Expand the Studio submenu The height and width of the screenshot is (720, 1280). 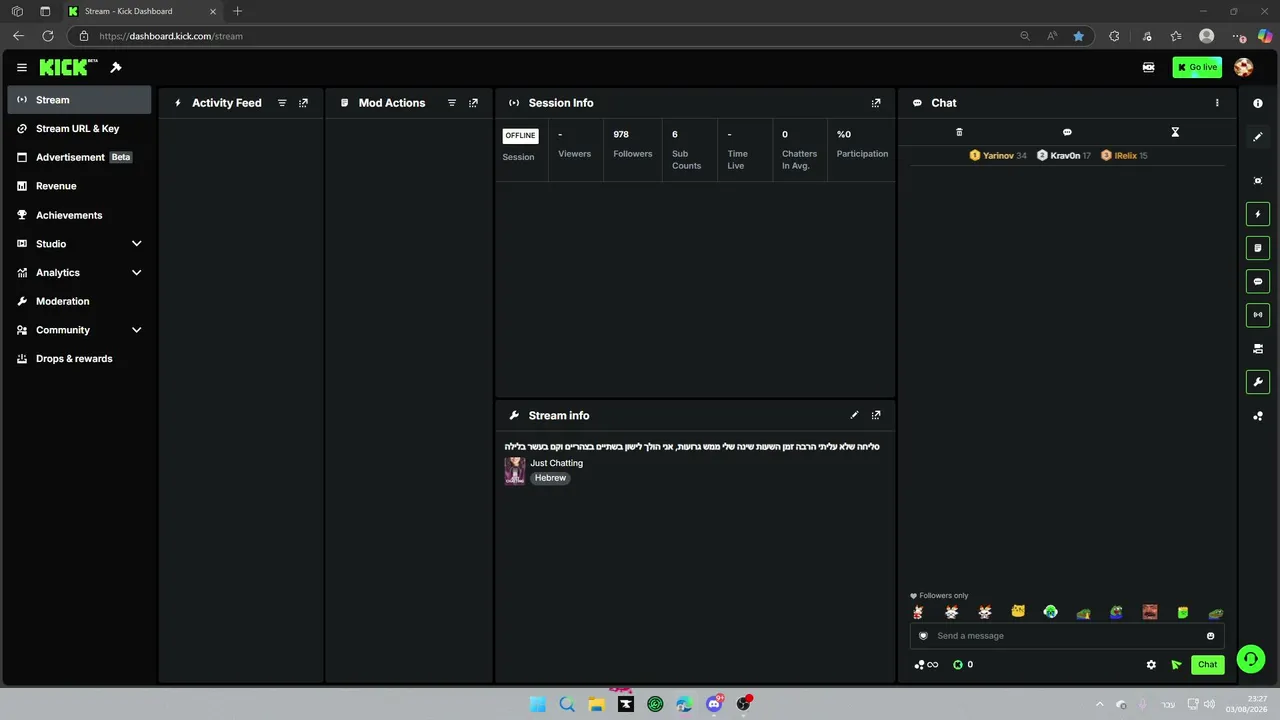click(79, 244)
